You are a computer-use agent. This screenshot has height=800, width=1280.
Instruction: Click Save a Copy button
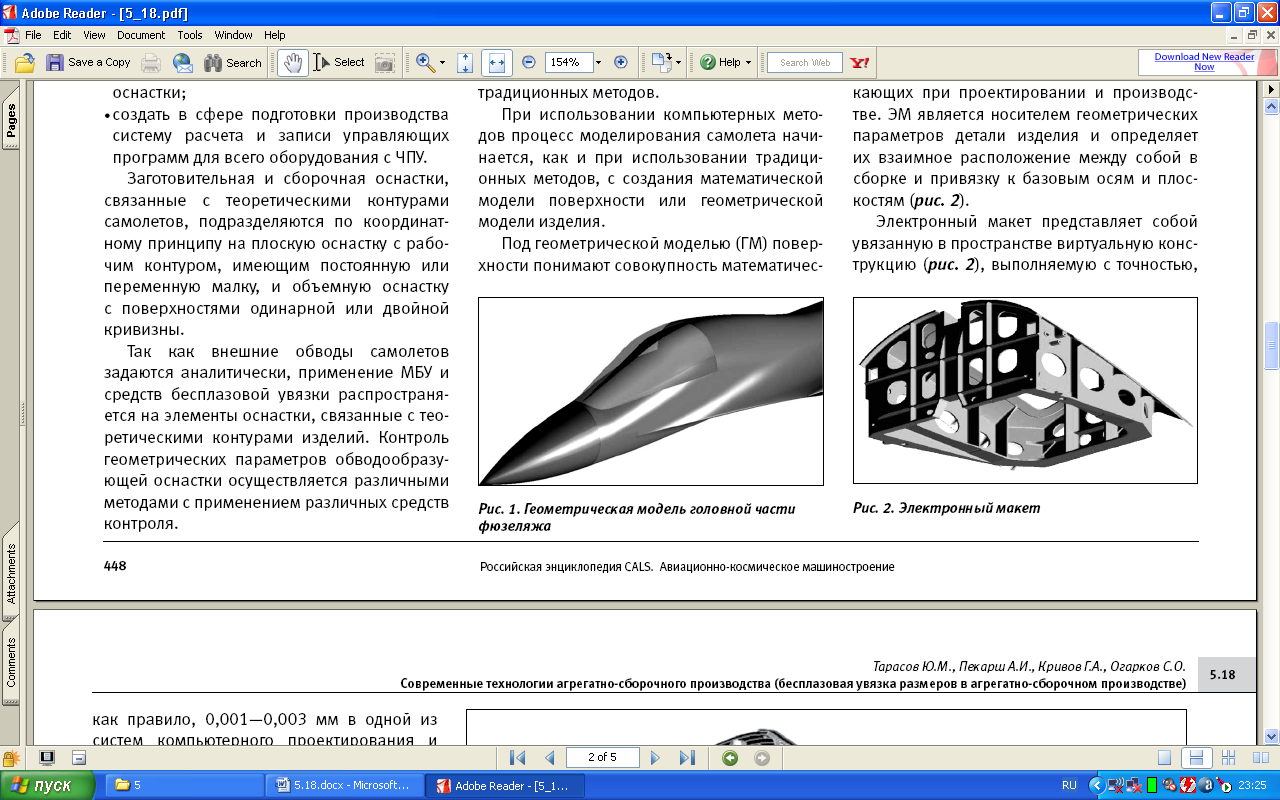coord(89,62)
